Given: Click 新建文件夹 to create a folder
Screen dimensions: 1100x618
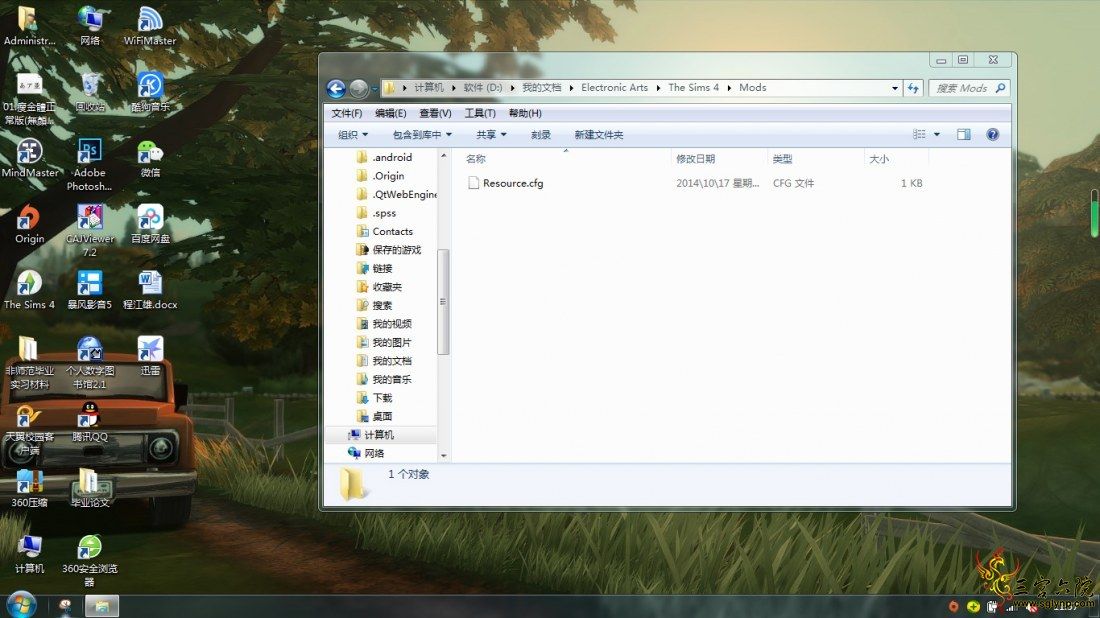Looking at the screenshot, I should 598,135.
